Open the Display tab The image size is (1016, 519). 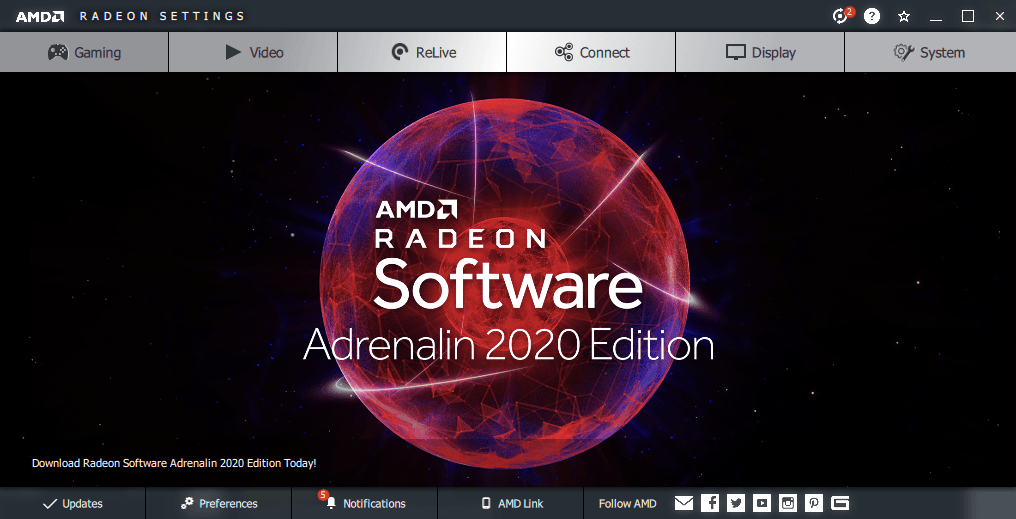coord(760,52)
